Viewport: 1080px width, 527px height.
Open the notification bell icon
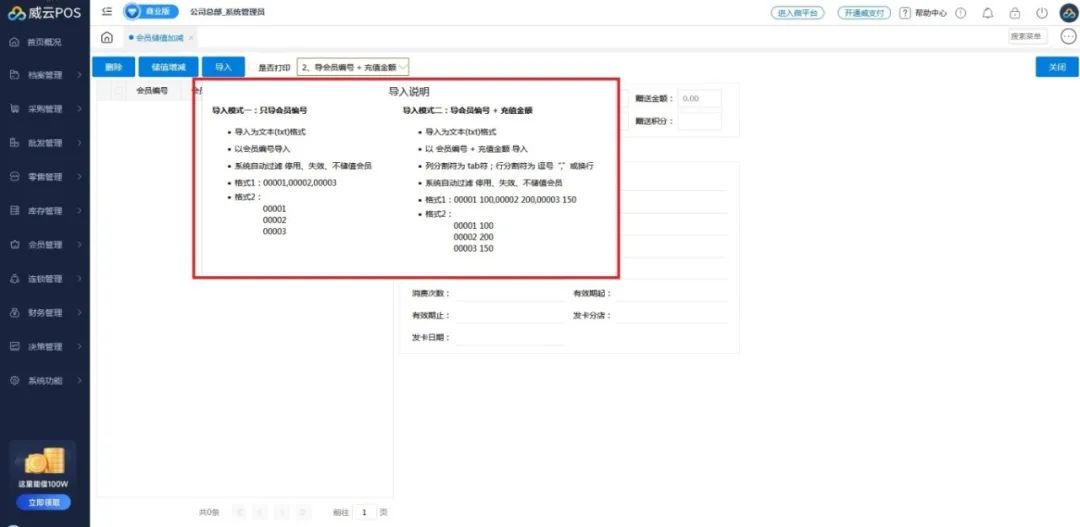(x=988, y=13)
